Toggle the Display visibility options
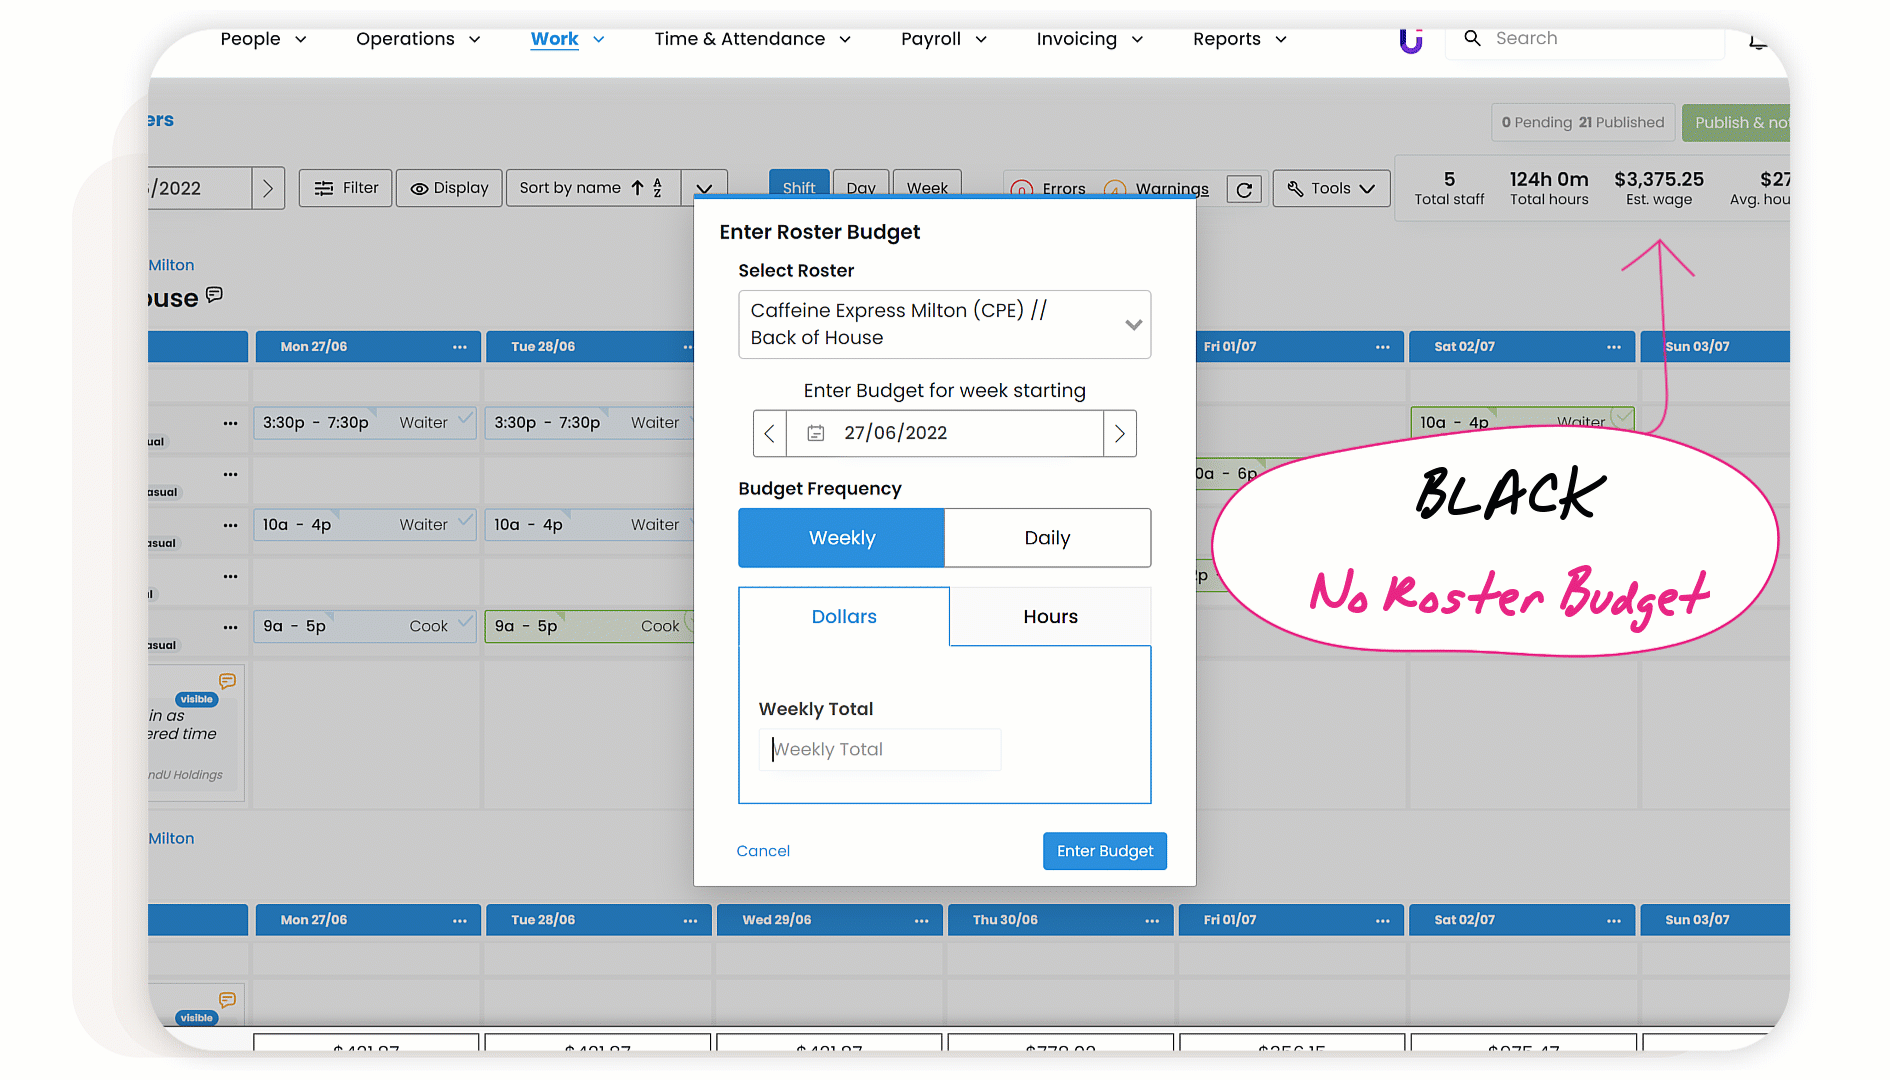 (449, 188)
